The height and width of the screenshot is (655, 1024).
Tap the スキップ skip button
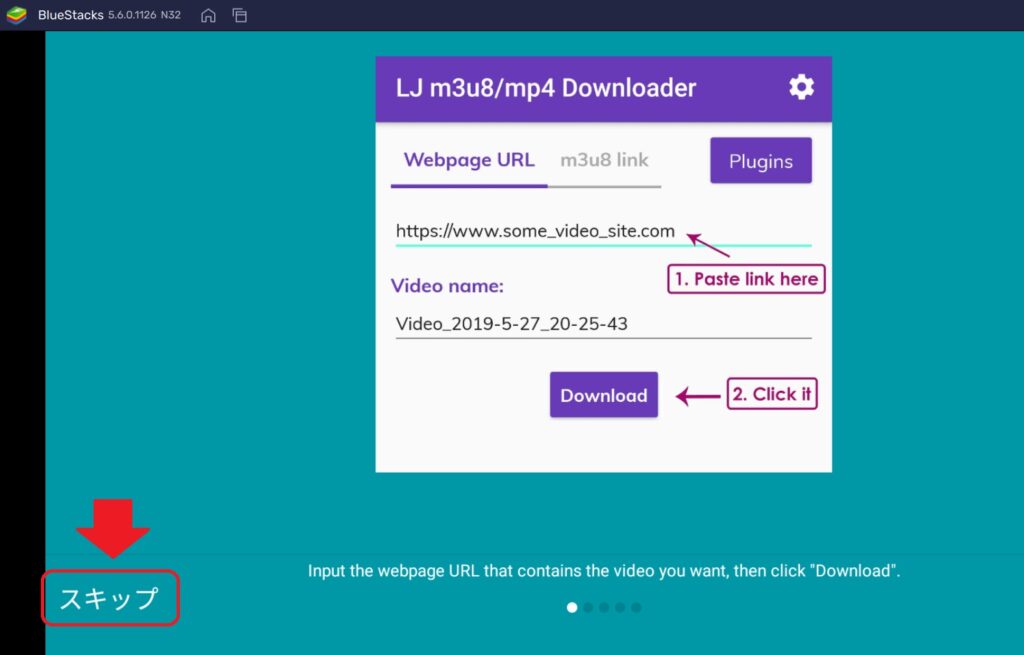(110, 598)
